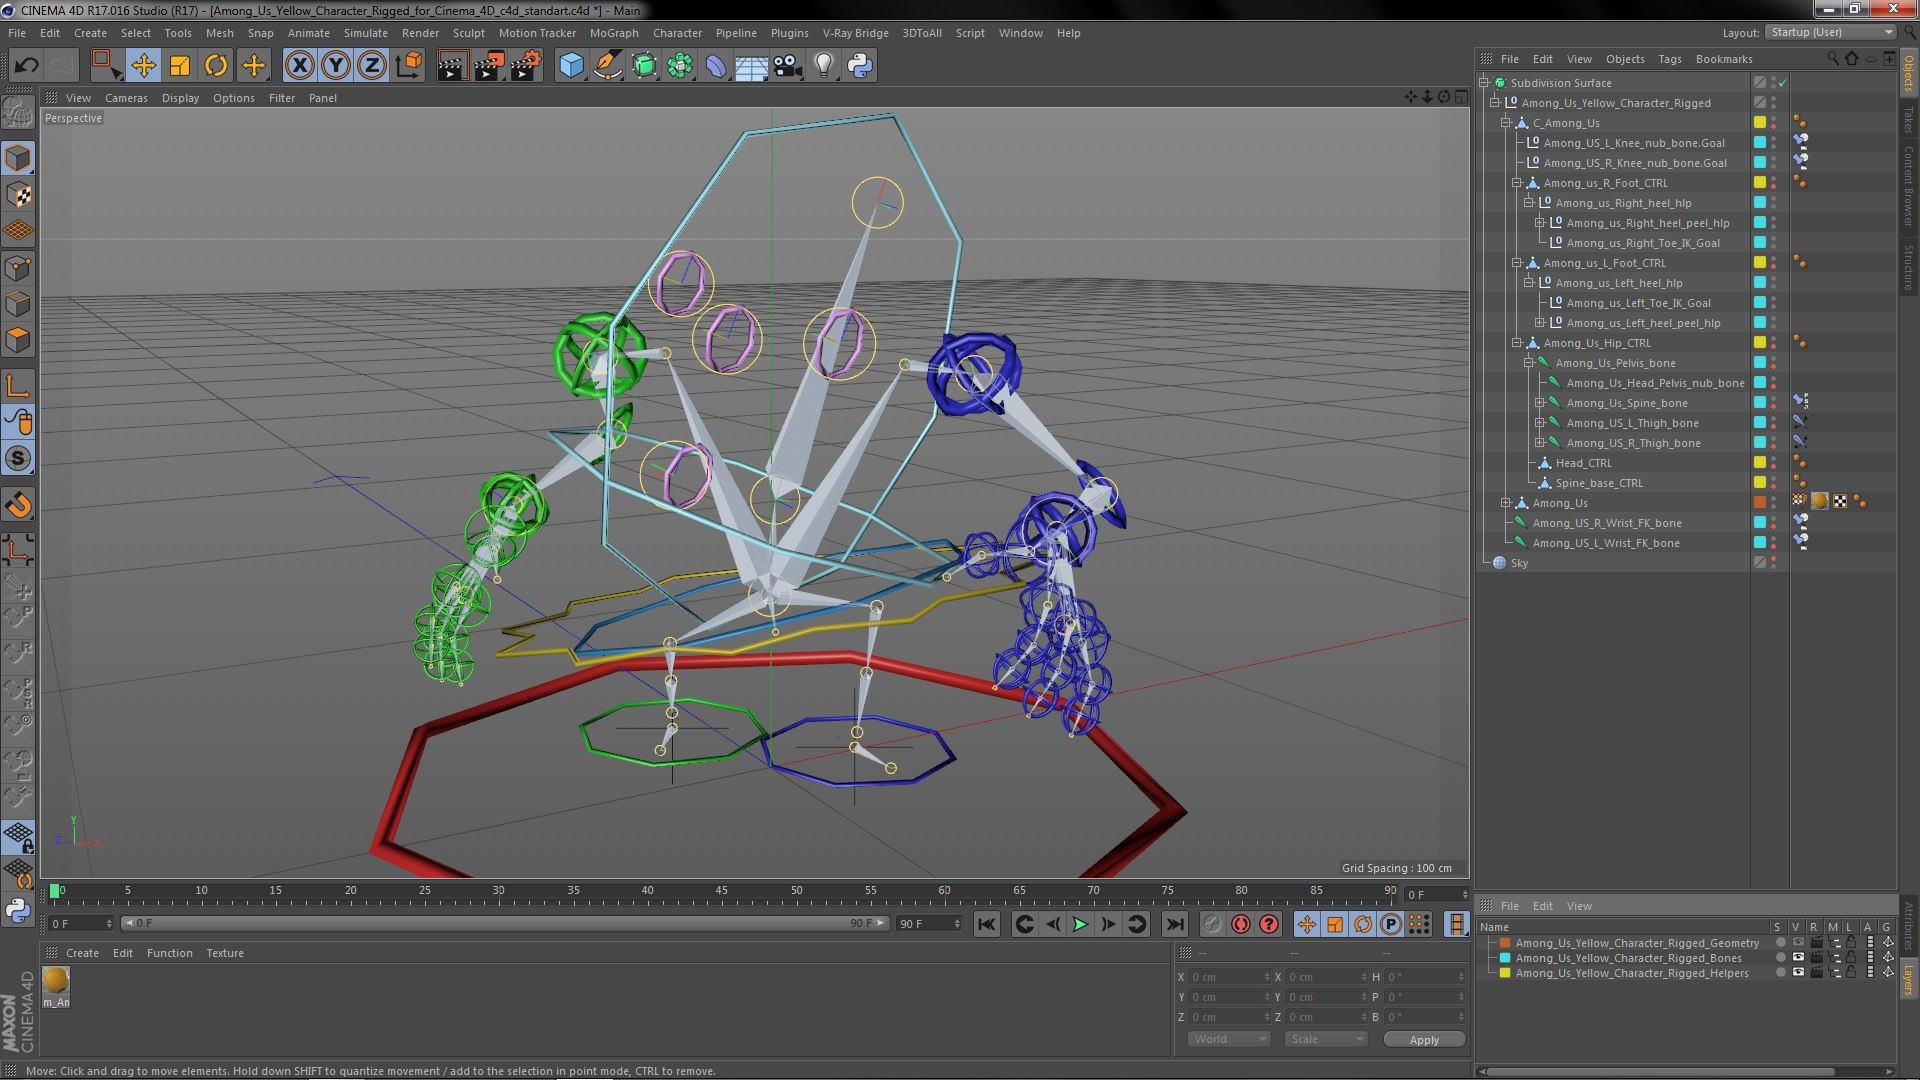Toggle view visibility of Rigged_Geometry layer

pyautogui.click(x=1798, y=943)
